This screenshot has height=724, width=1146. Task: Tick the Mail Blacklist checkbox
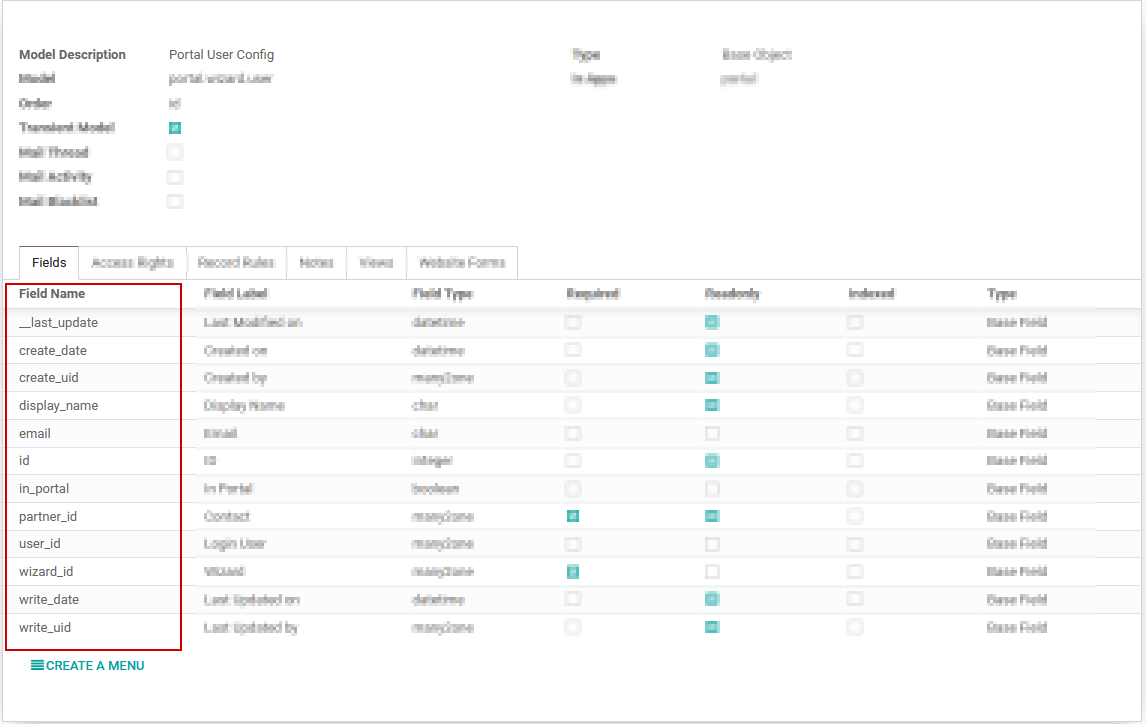pos(175,202)
